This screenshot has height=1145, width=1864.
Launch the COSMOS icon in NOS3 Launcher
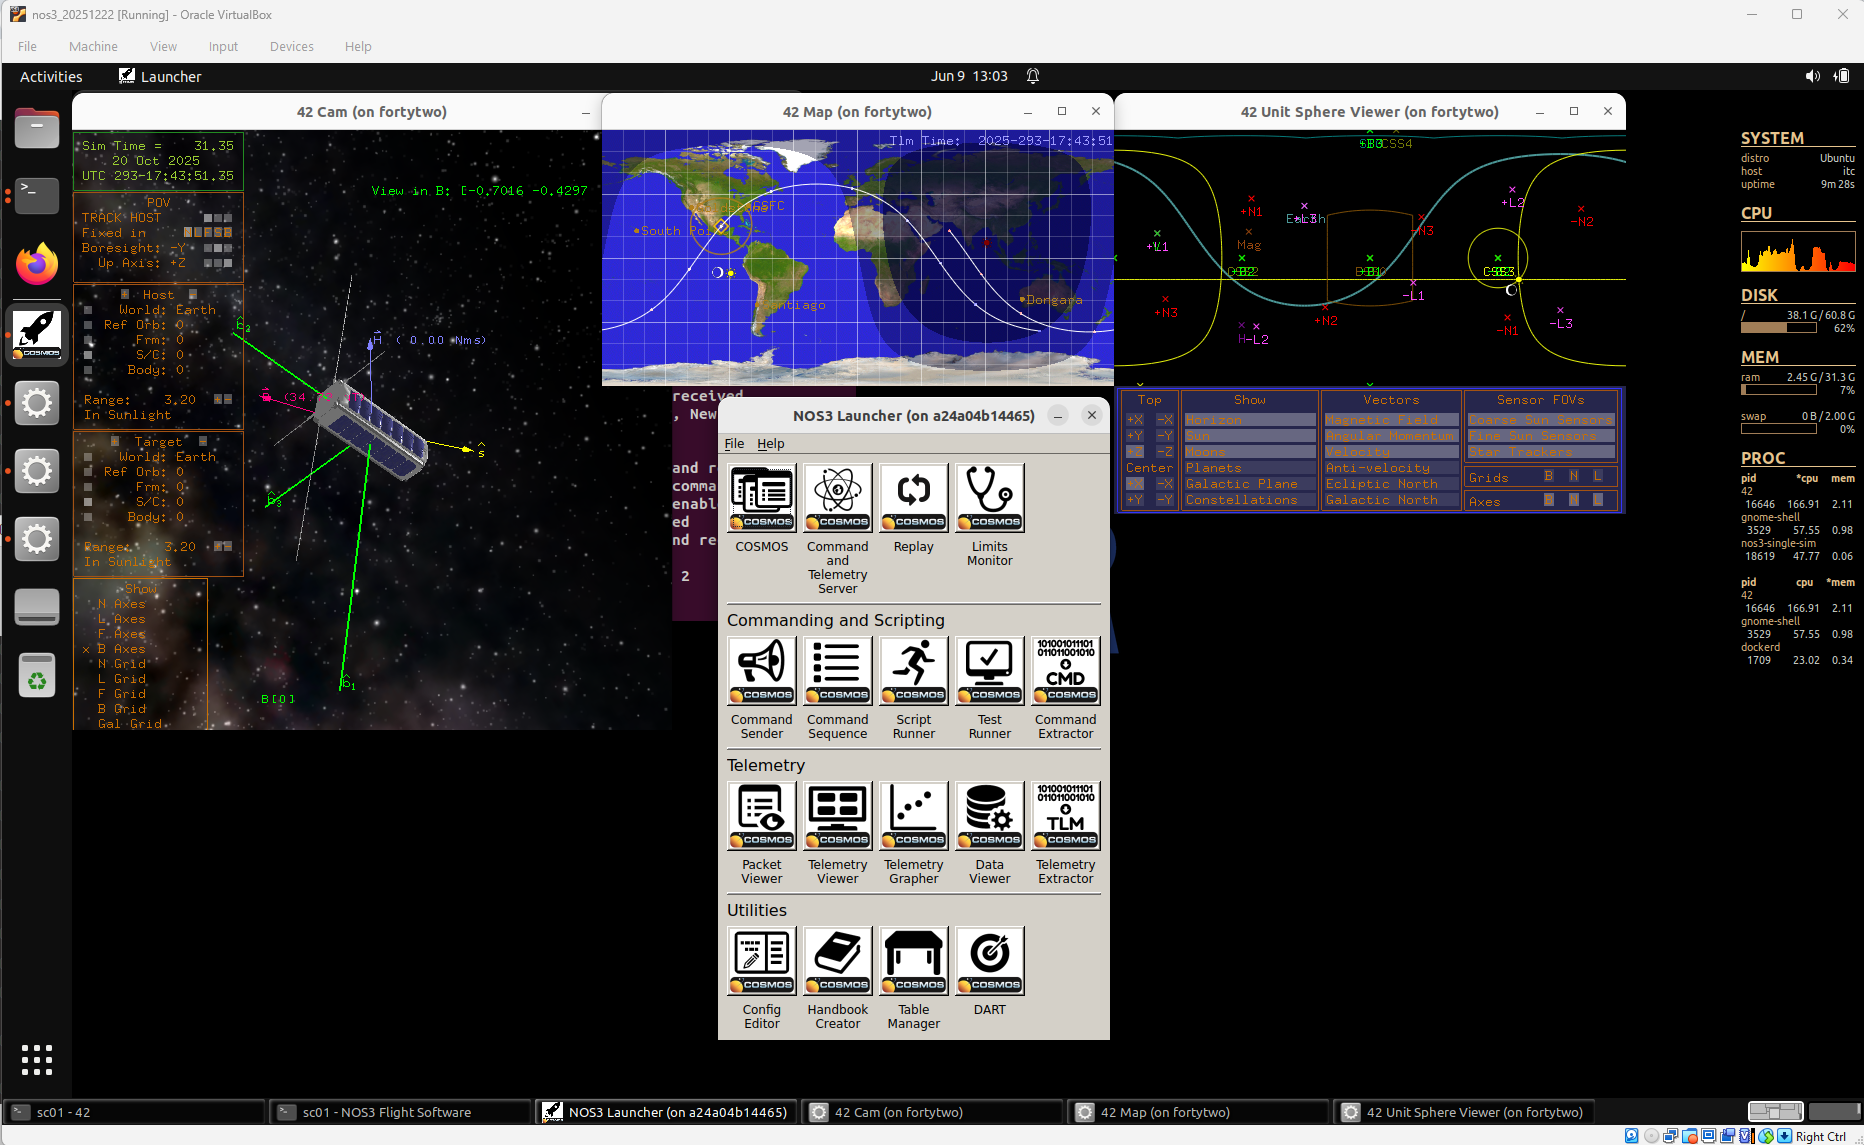click(x=762, y=497)
